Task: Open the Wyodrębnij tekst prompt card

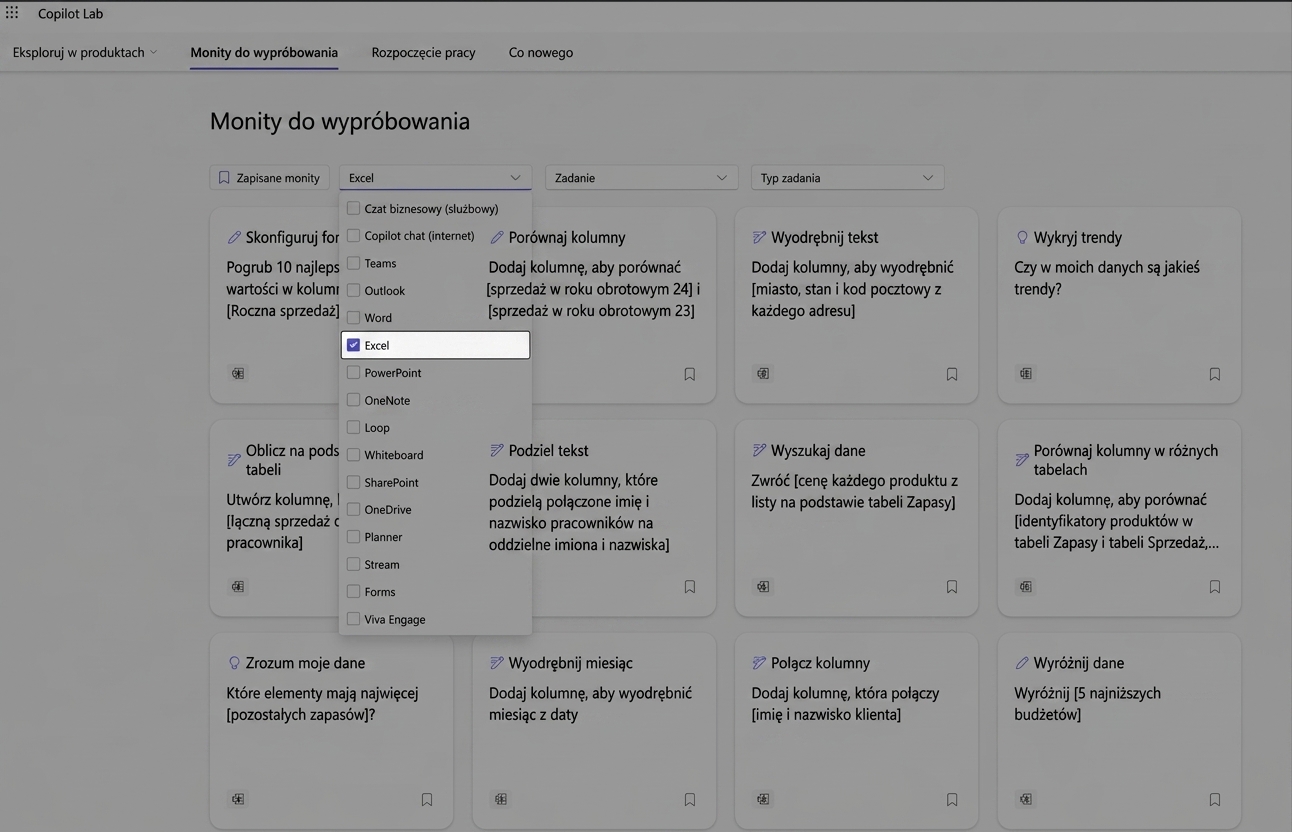Action: click(x=856, y=305)
